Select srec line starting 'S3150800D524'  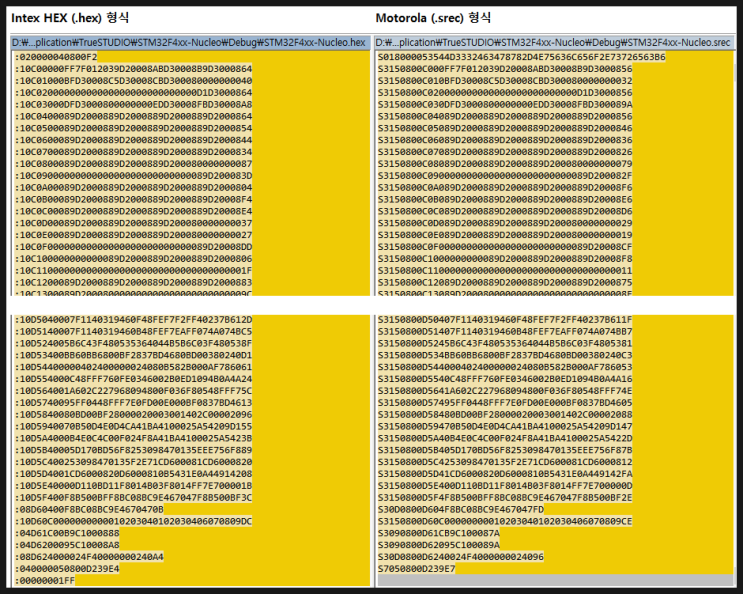coord(505,343)
